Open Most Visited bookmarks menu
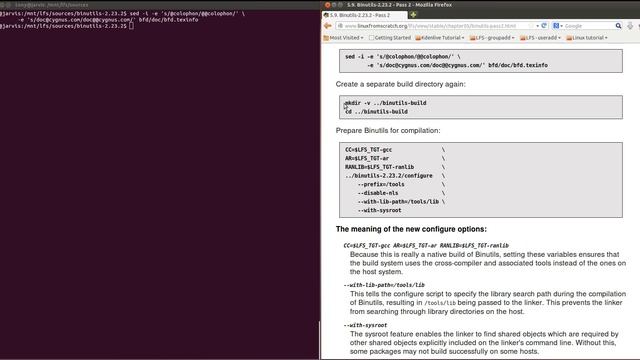The image size is (640, 360). point(343,38)
